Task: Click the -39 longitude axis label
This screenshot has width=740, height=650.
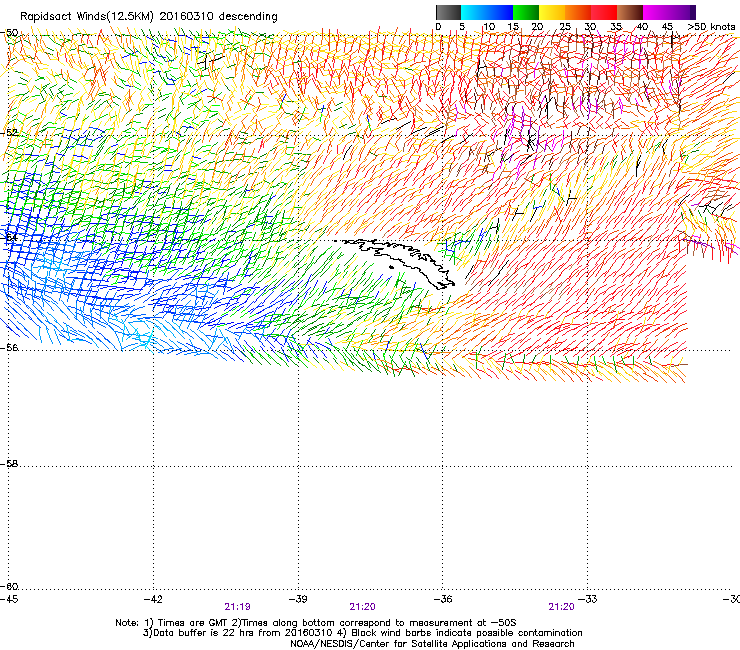Action: point(298,599)
